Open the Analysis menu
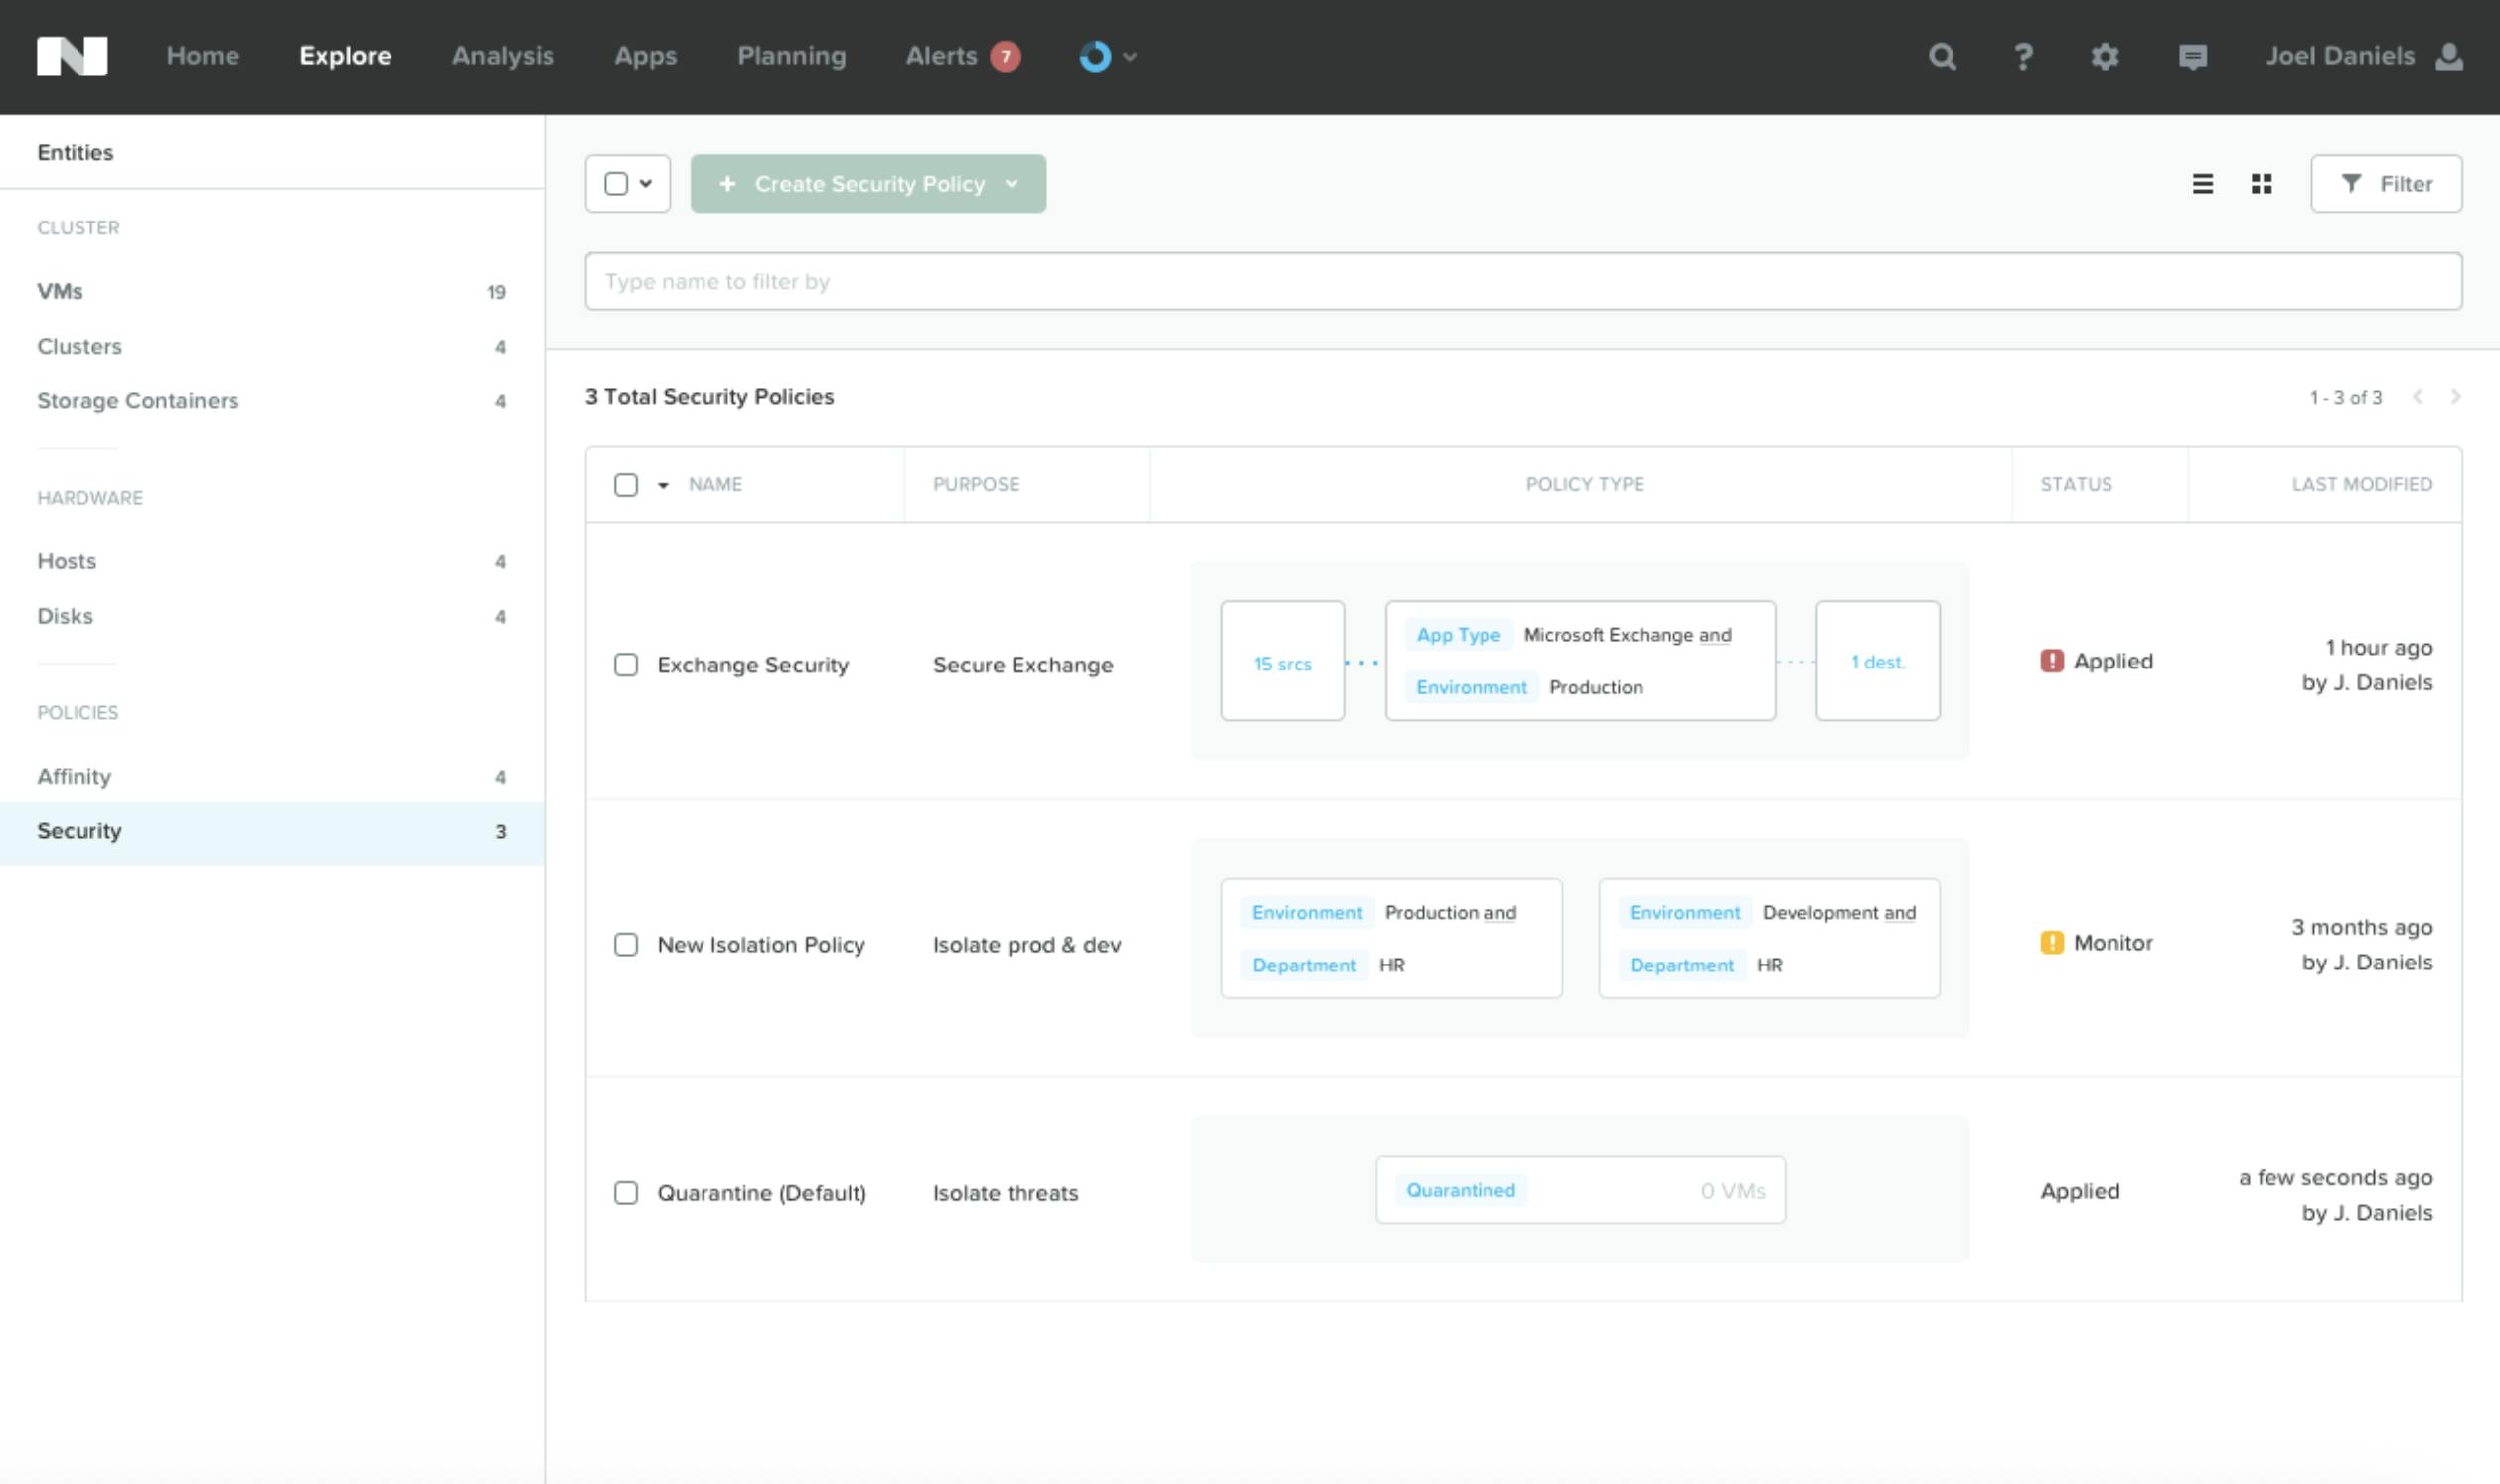The height and width of the screenshot is (1484, 2500). point(502,56)
